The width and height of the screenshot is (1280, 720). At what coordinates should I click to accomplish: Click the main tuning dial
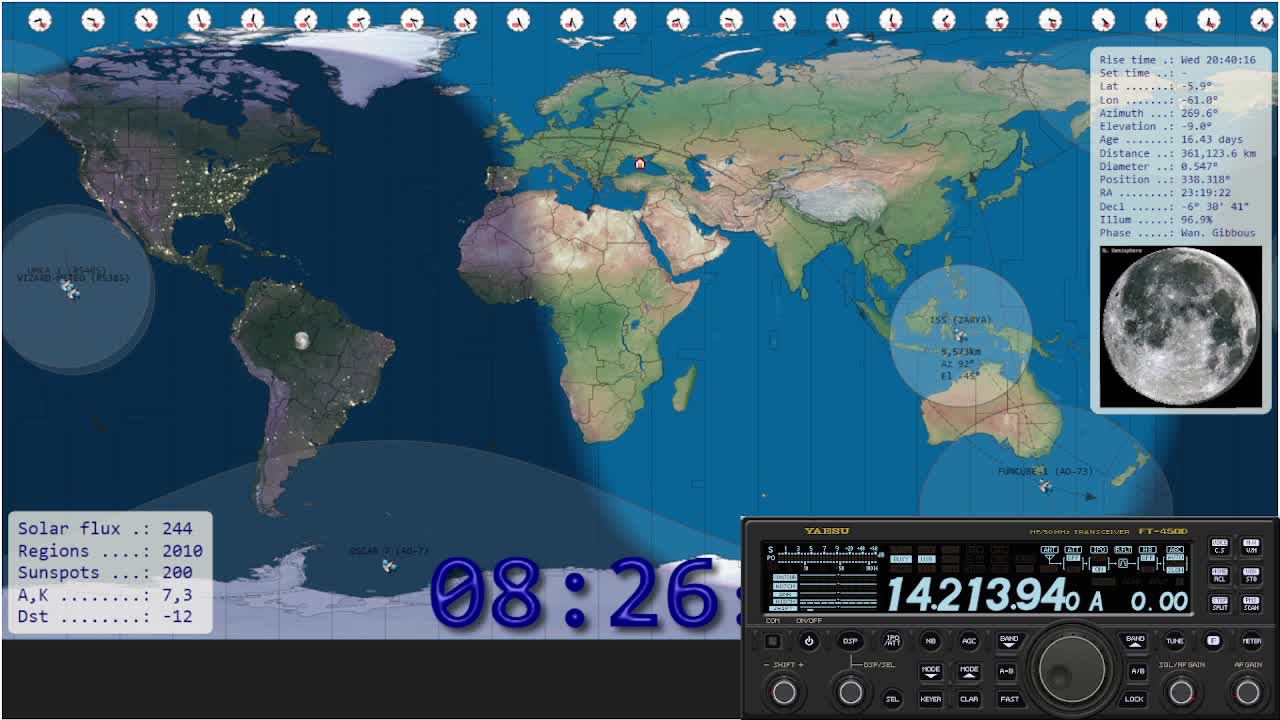(1072, 669)
